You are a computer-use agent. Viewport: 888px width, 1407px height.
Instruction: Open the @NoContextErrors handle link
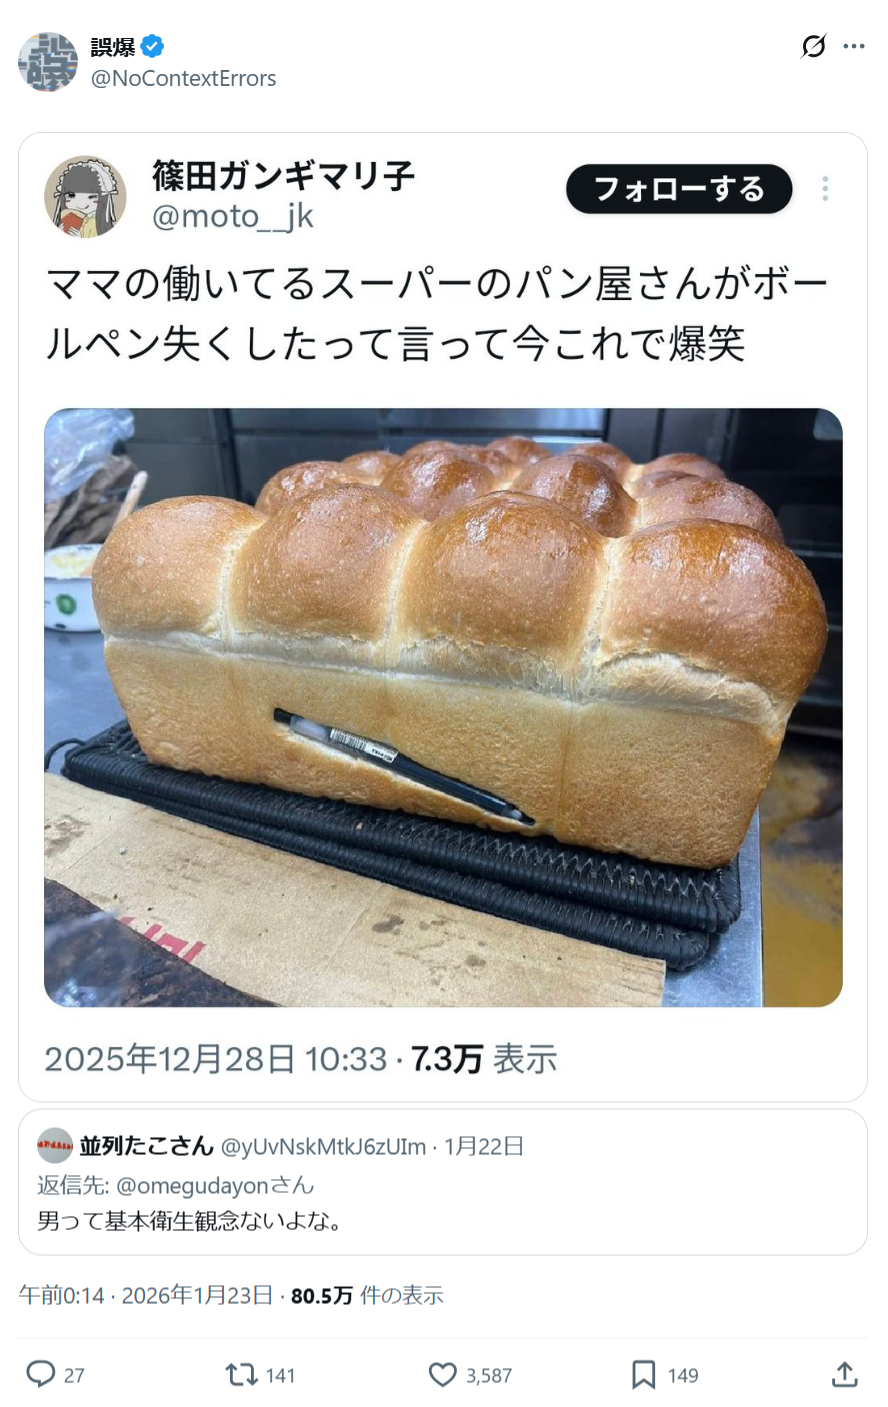tap(184, 78)
